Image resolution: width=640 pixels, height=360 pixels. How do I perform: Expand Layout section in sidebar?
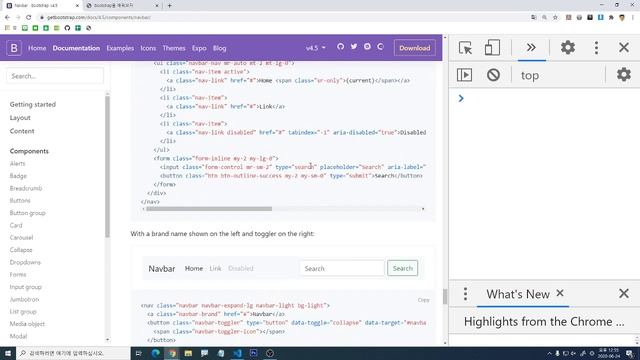coord(20,118)
